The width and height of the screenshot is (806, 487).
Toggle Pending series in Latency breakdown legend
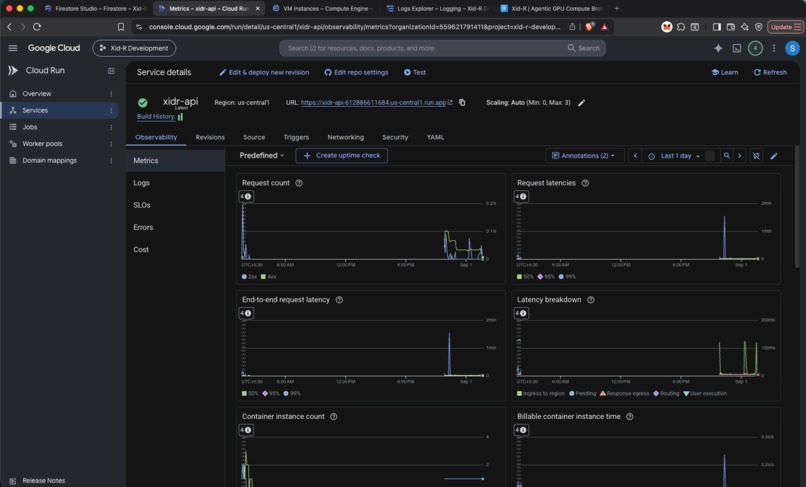click(x=582, y=393)
